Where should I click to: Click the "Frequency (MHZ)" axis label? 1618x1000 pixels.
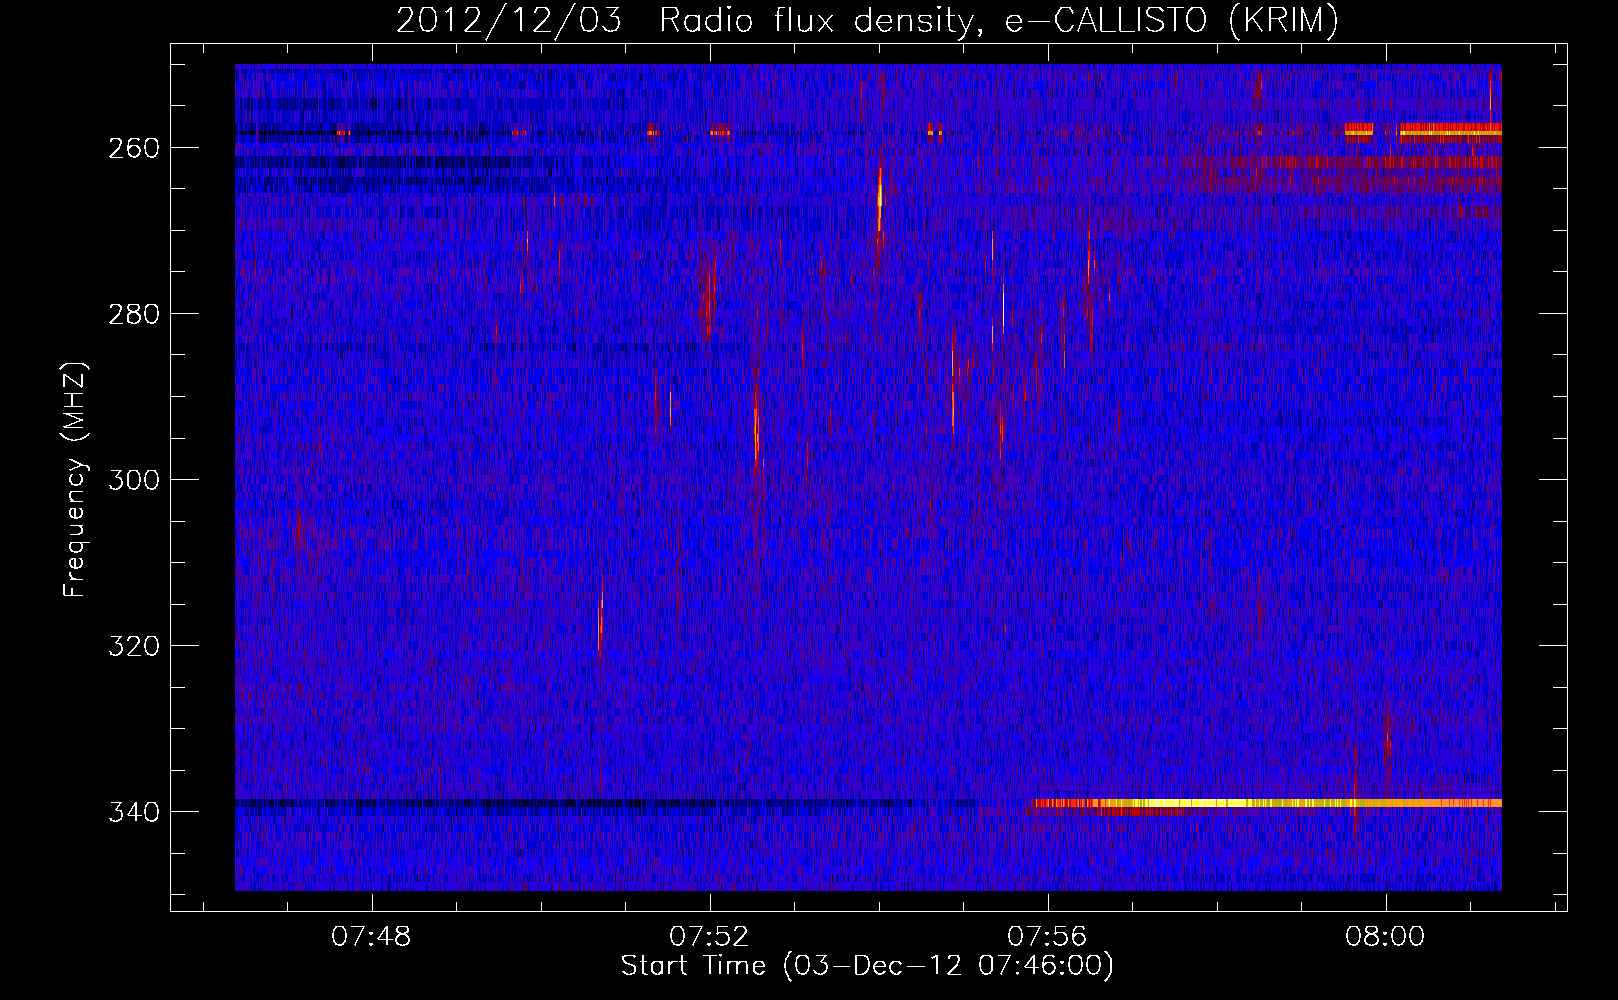(x=75, y=479)
